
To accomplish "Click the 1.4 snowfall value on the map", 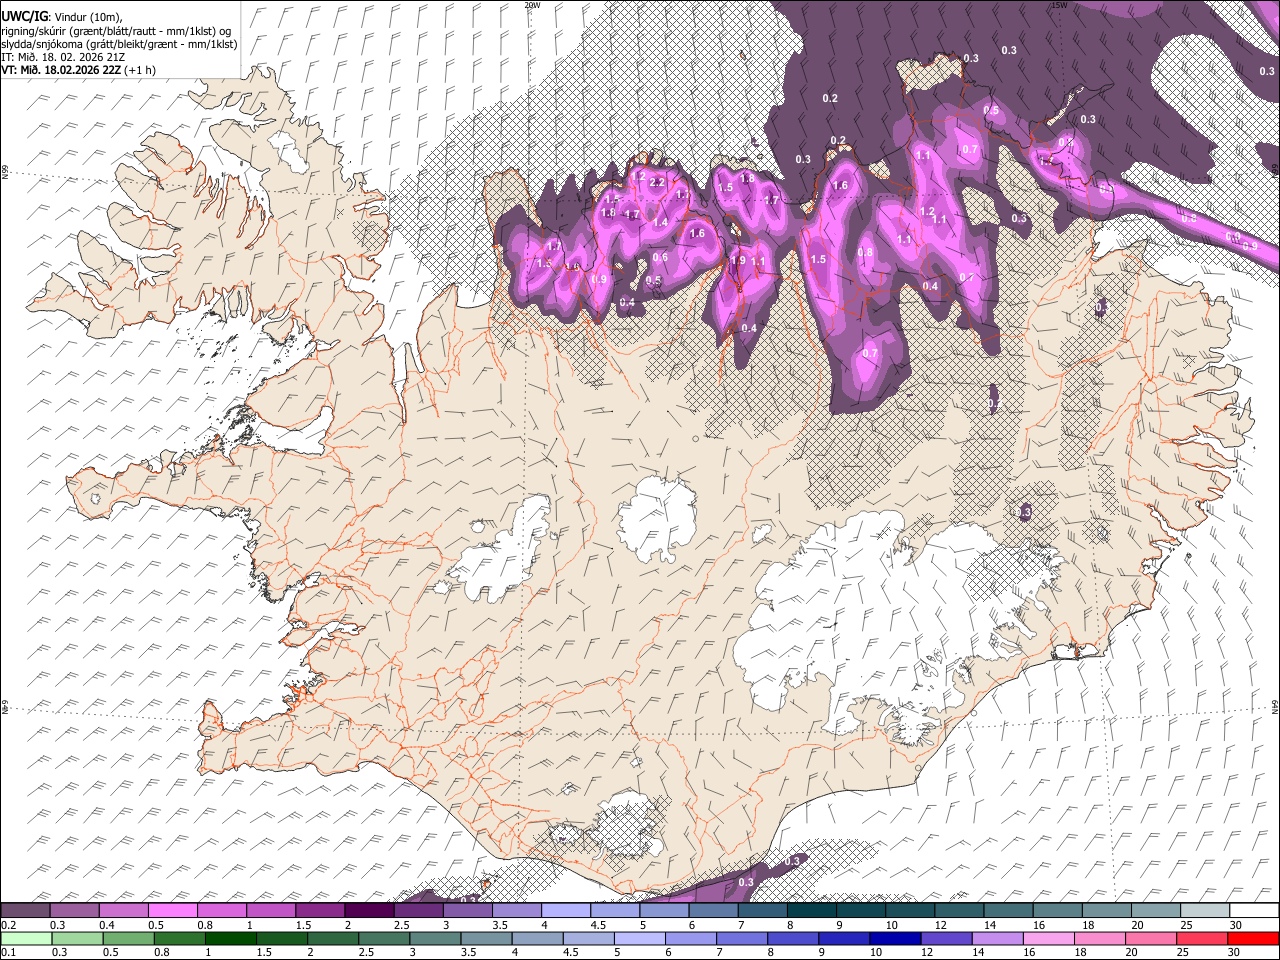I will 661,222.
